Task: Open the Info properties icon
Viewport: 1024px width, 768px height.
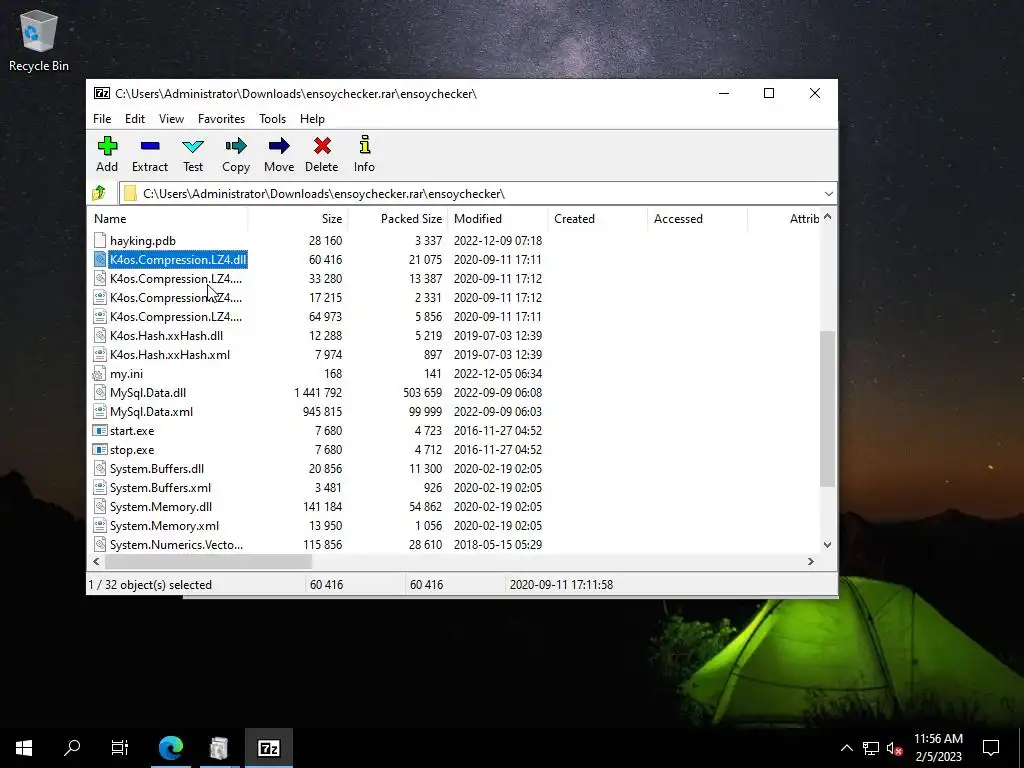Action: [x=364, y=146]
